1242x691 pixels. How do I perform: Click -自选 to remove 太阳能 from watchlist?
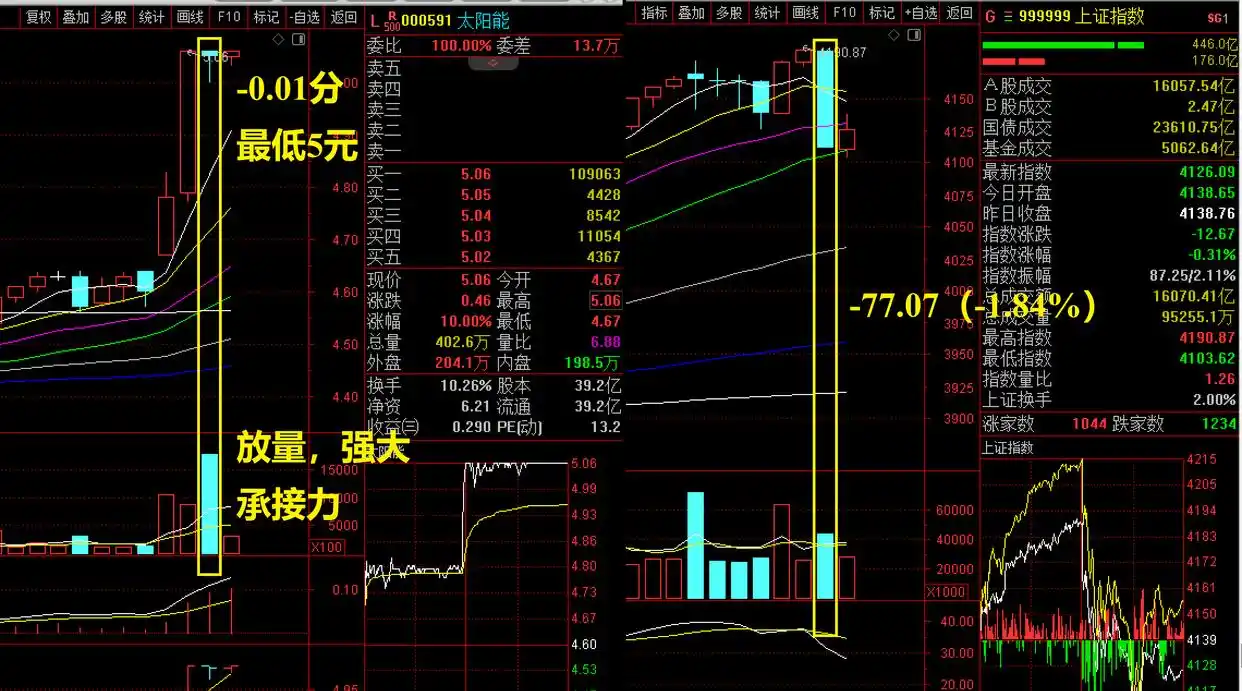(x=305, y=16)
